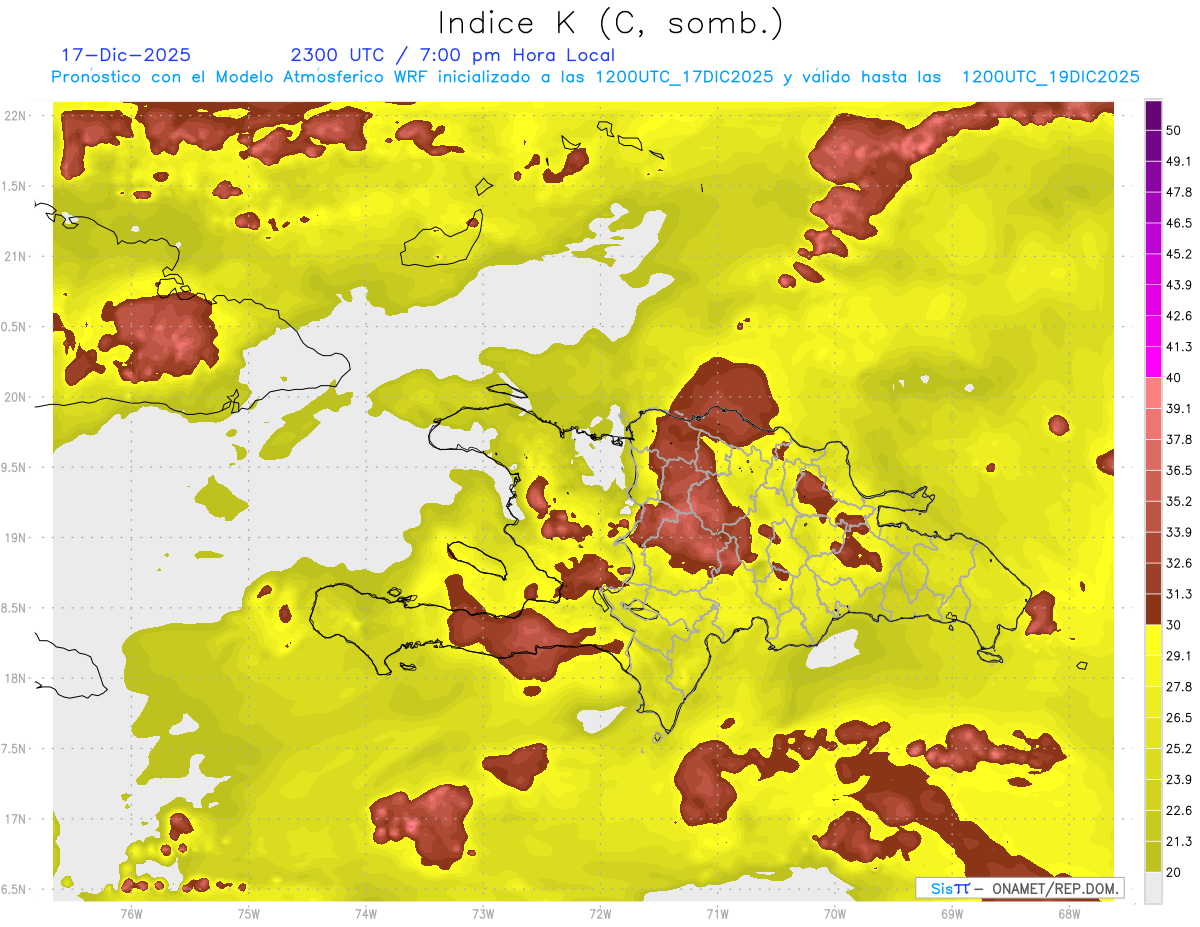Click the '76W' longitude label
The height and width of the screenshot is (927, 1200).
(x=131, y=913)
